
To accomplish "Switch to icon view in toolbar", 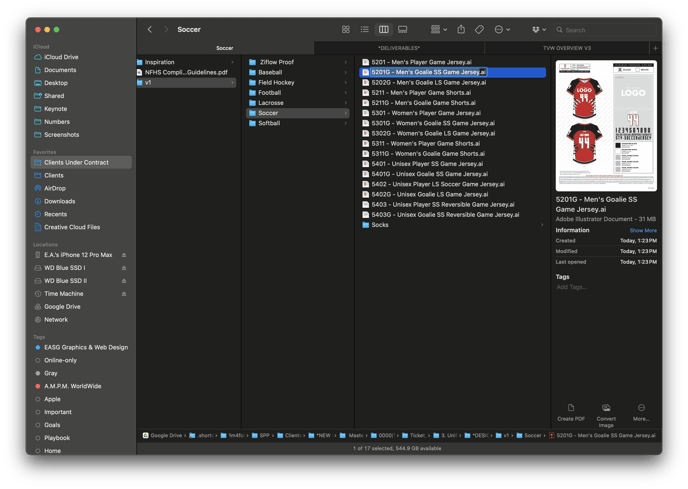I will (x=346, y=30).
